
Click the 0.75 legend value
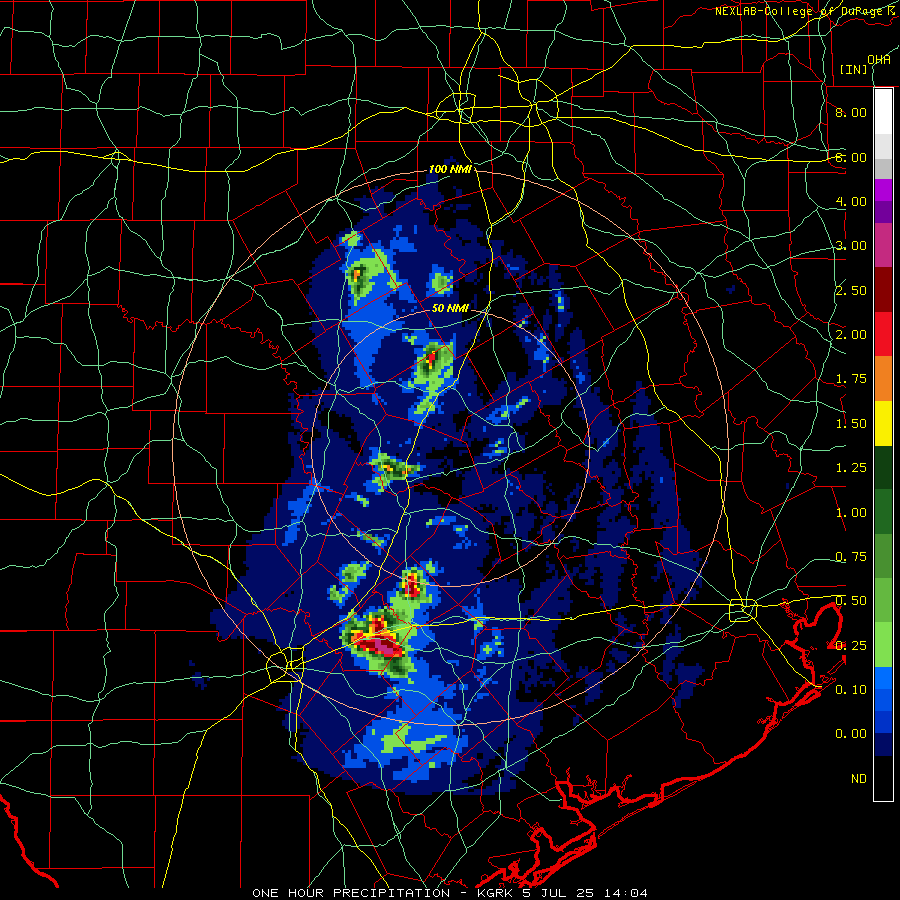[851, 557]
